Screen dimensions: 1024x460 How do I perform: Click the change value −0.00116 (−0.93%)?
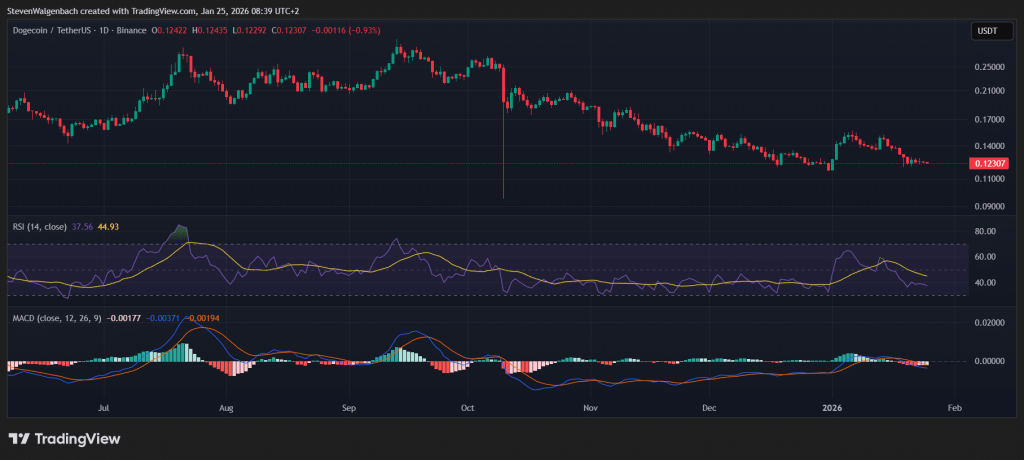[x=344, y=30]
